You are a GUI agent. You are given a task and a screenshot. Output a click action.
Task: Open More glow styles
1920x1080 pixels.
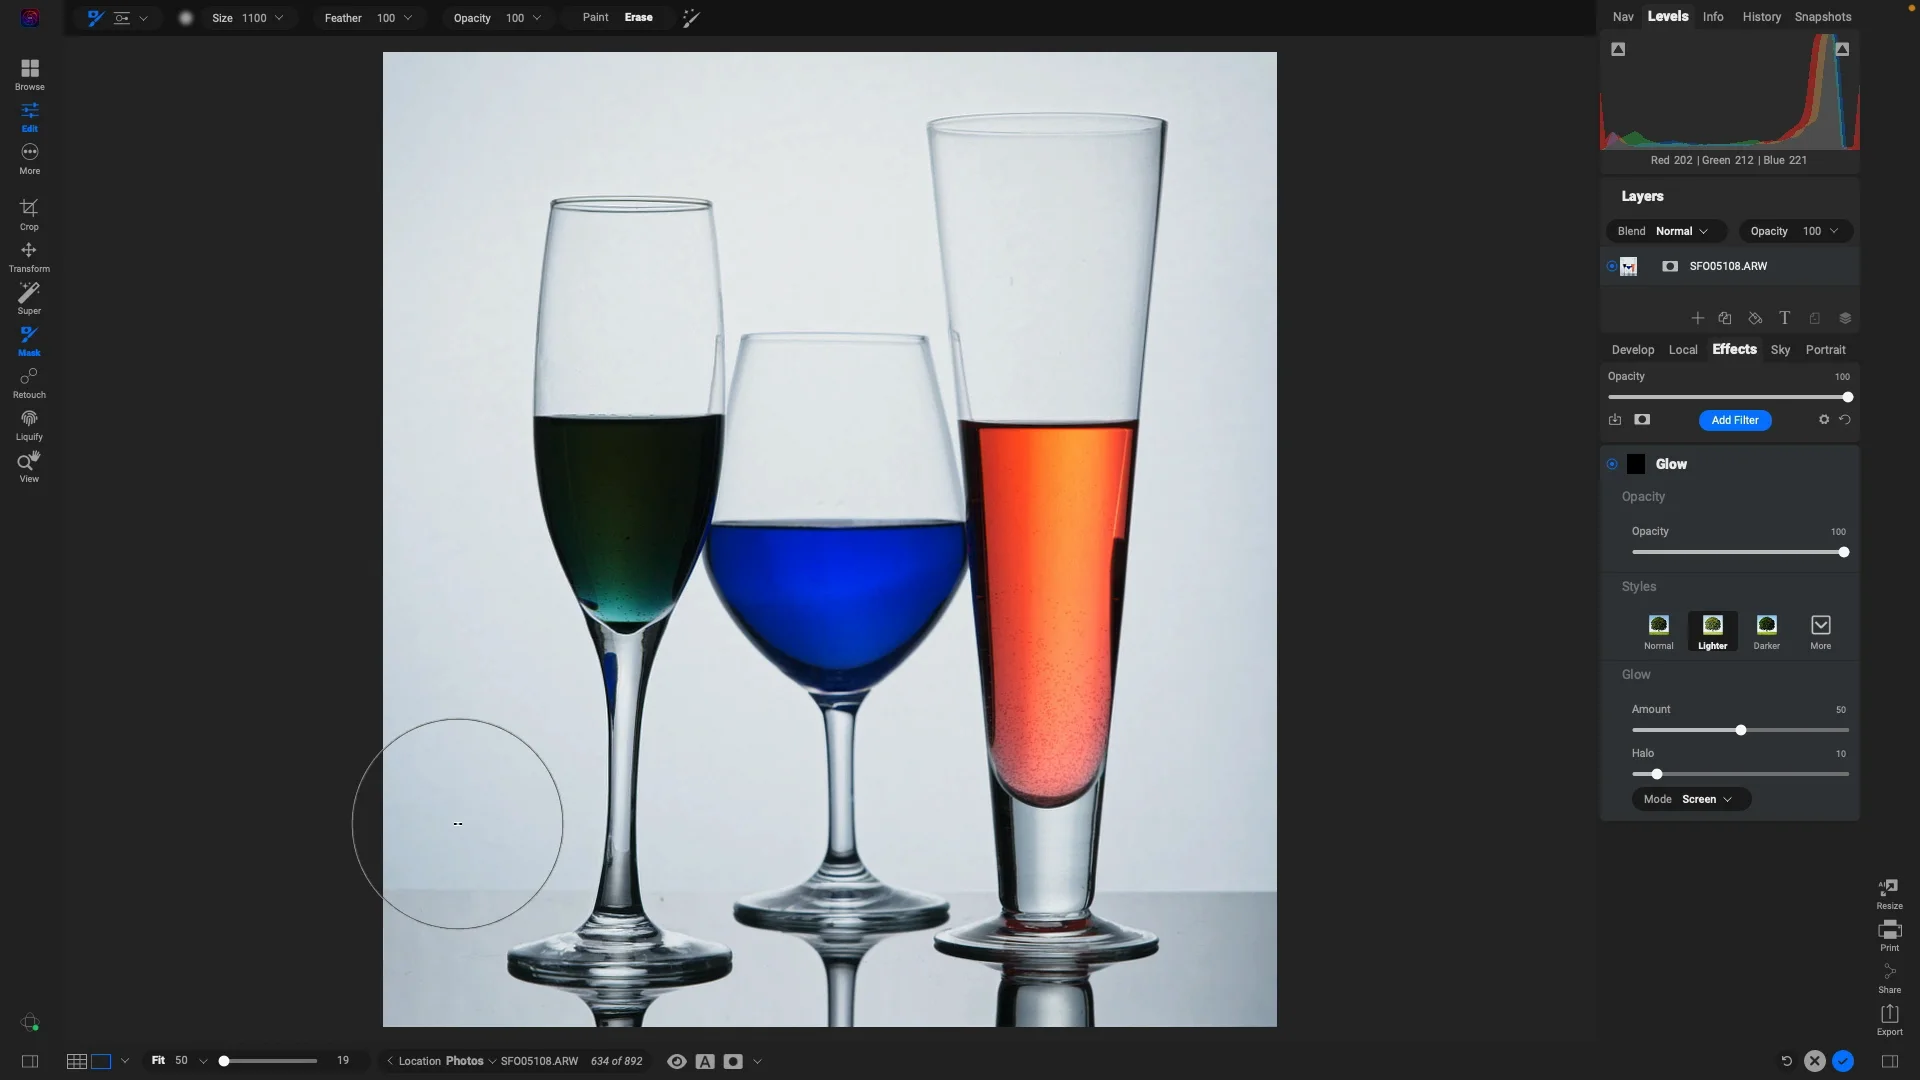pos(1820,631)
